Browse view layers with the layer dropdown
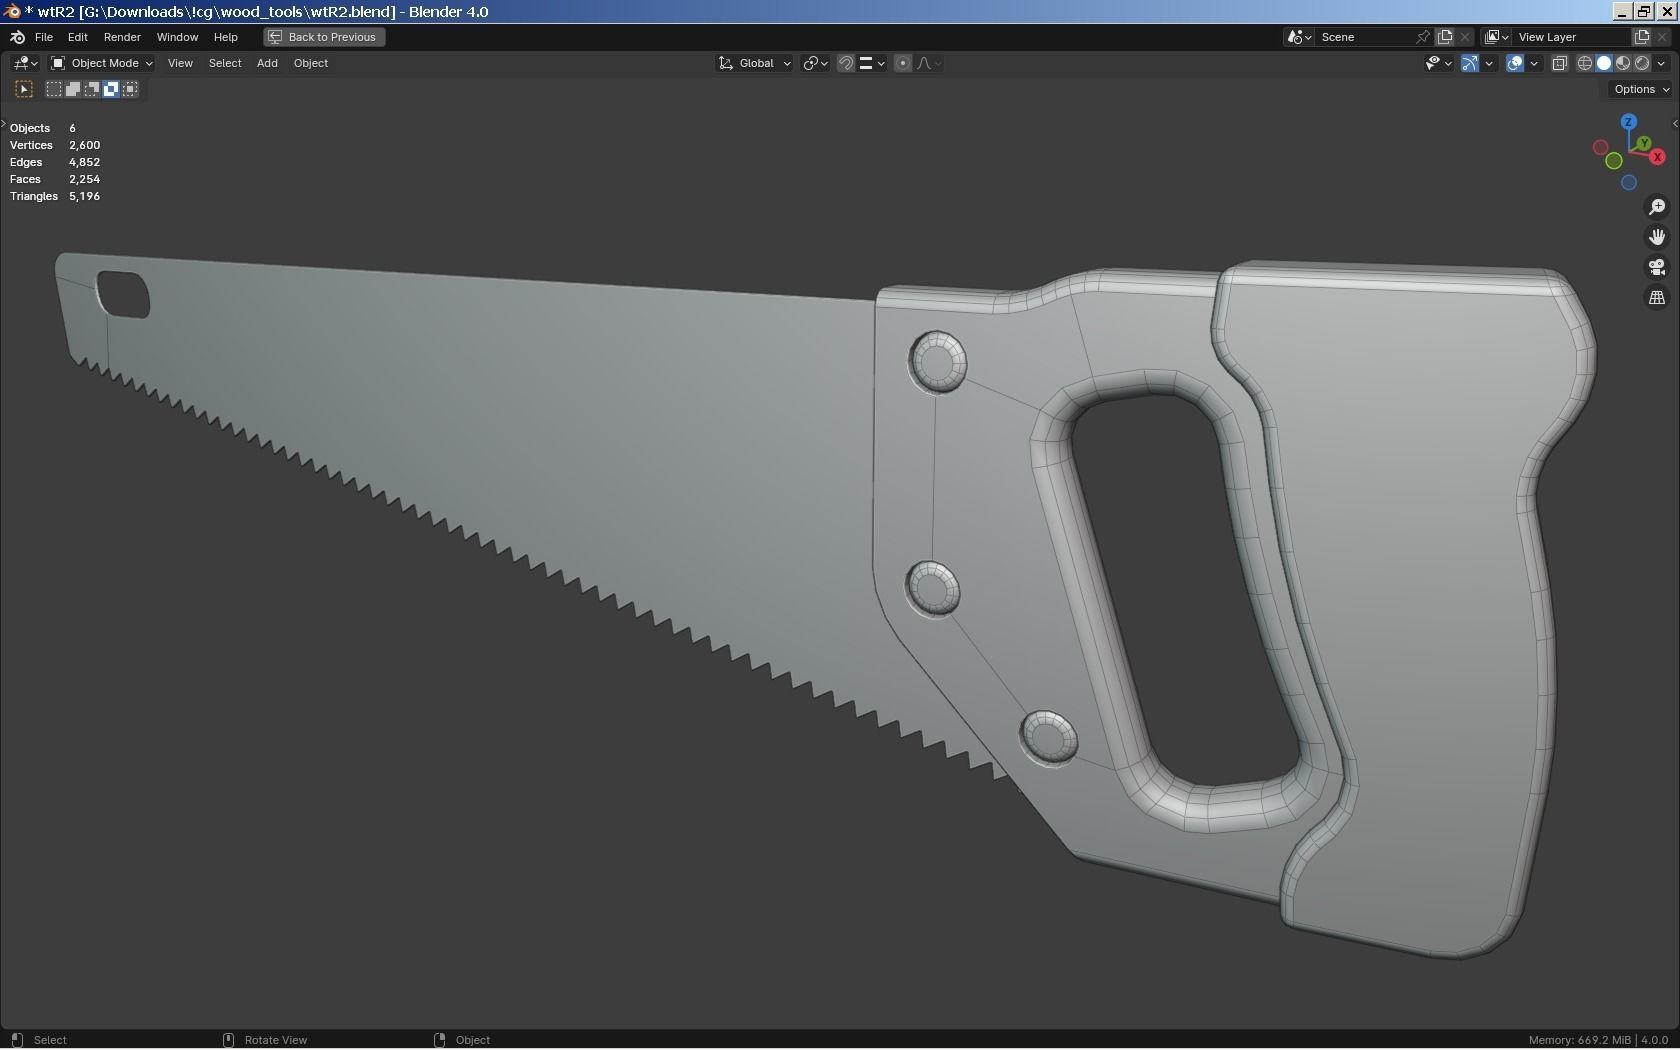Image resolution: width=1680 pixels, height=1050 pixels. [1496, 37]
